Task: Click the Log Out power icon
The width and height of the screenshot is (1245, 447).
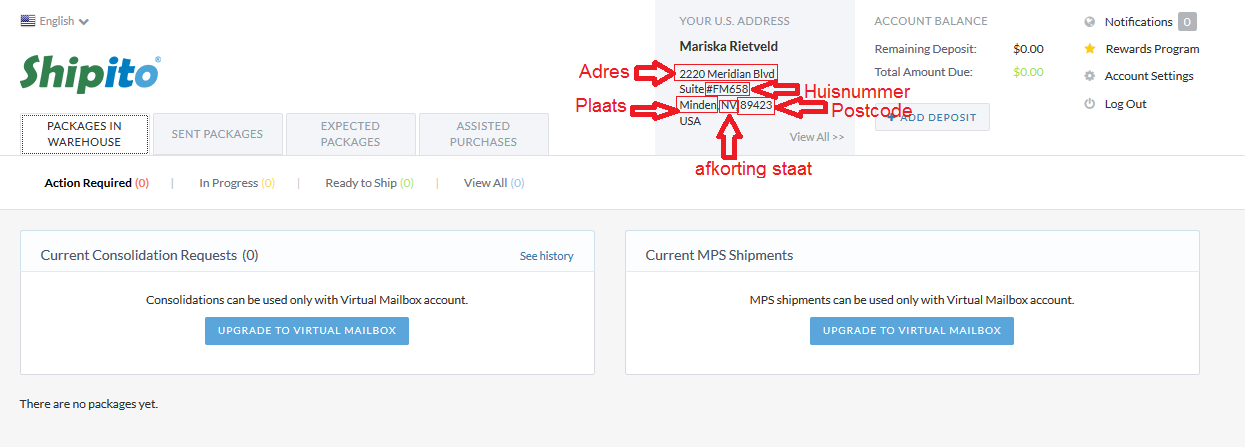Action: (x=1090, y=104)
